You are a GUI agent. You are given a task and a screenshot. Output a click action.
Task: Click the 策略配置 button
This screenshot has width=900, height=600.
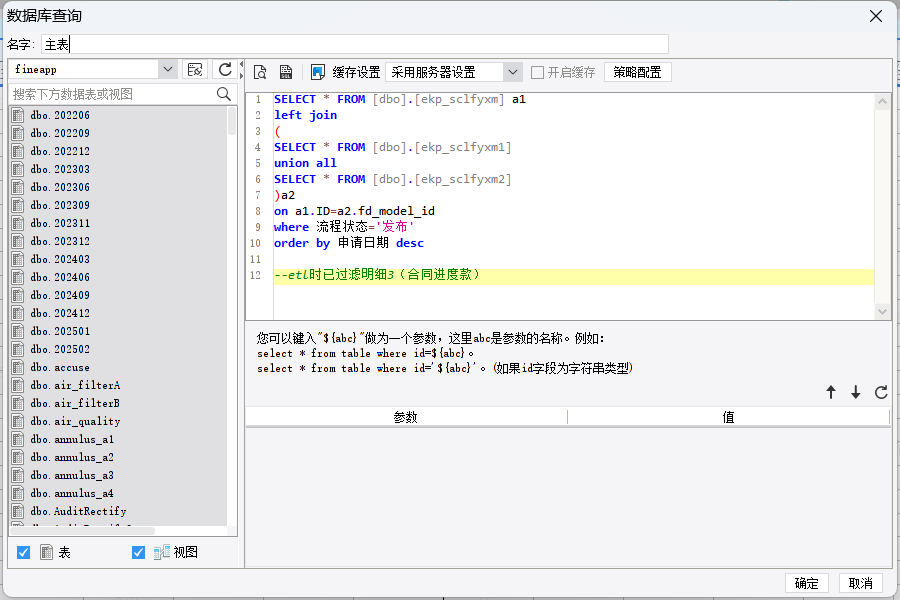(637, 72)
